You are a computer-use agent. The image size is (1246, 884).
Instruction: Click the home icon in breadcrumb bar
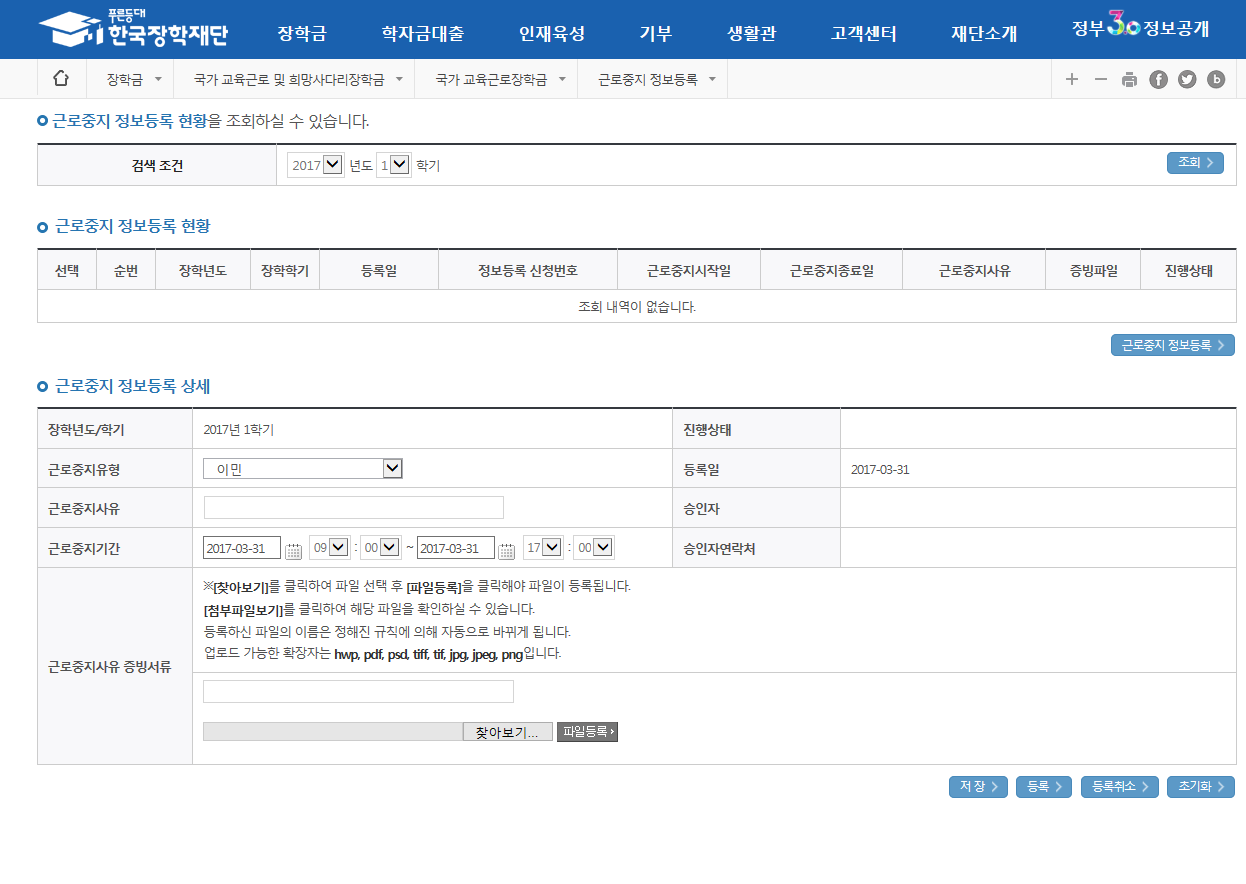61,79
